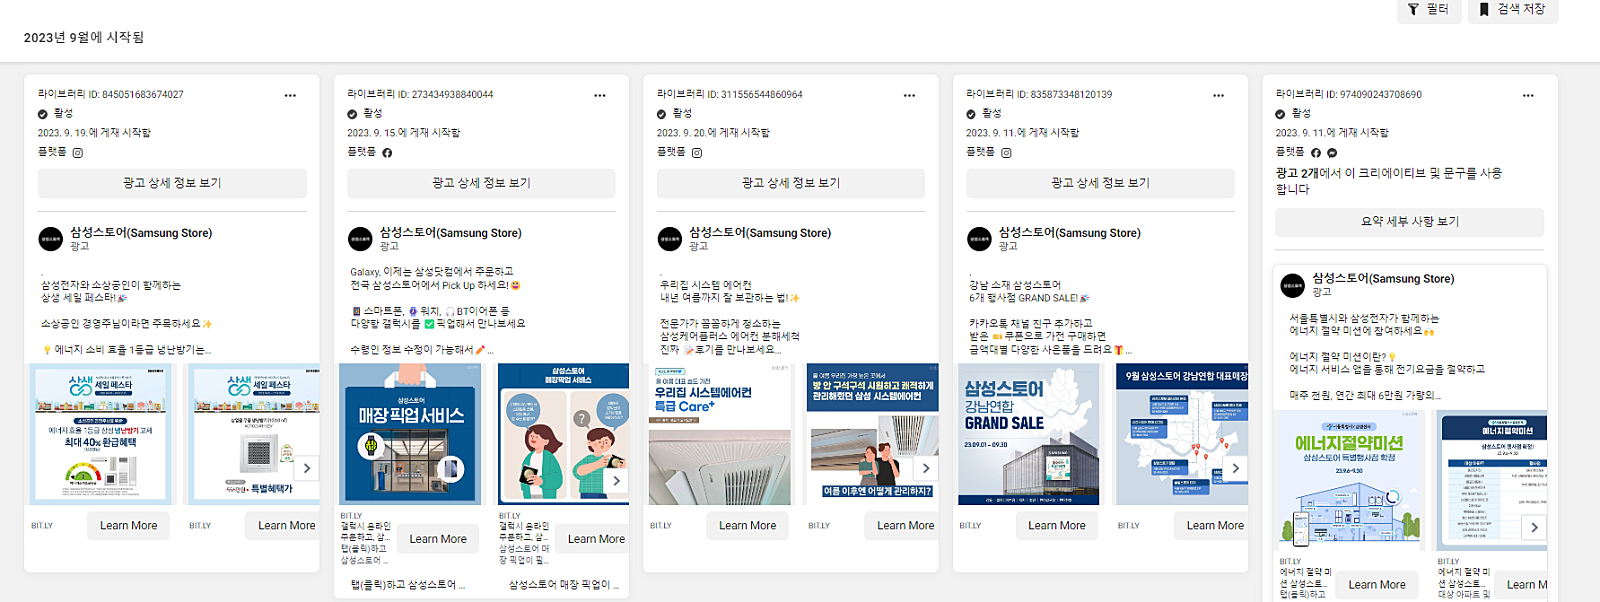1600x602 pixels.
Task: Open 삼성스토어 advertiser link in ad 311556544860964
Action: coord(760,233)
